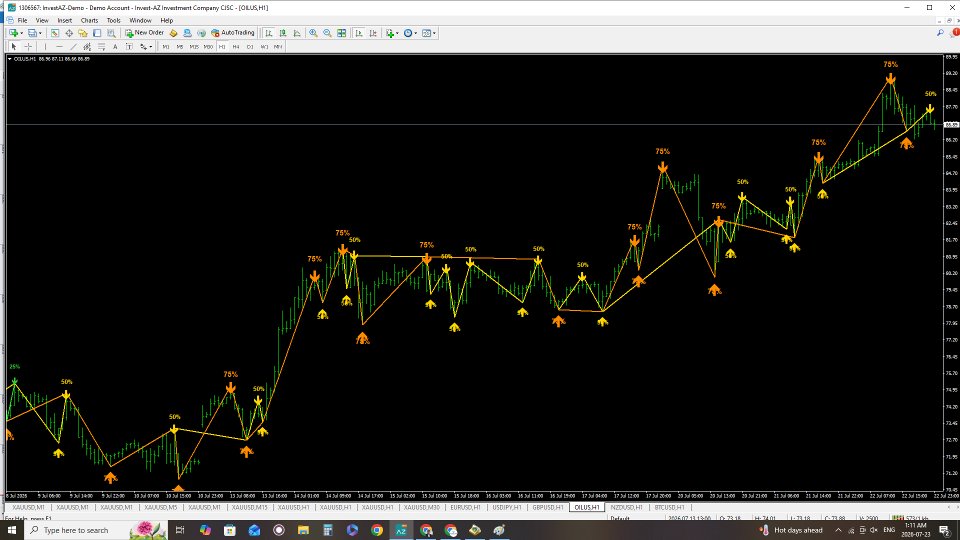960x540 pixels.
Task: Switch to the USDJPY,H1 chart tab
Action: click(507, 507)
